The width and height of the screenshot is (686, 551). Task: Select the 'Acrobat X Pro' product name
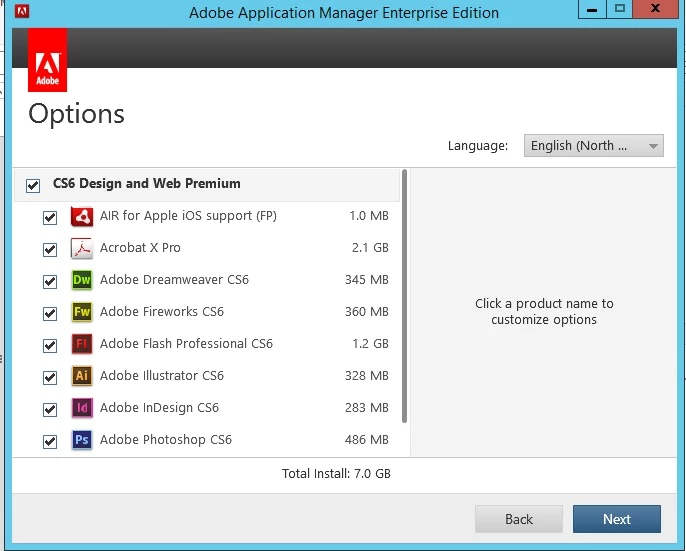coord(140,248)
